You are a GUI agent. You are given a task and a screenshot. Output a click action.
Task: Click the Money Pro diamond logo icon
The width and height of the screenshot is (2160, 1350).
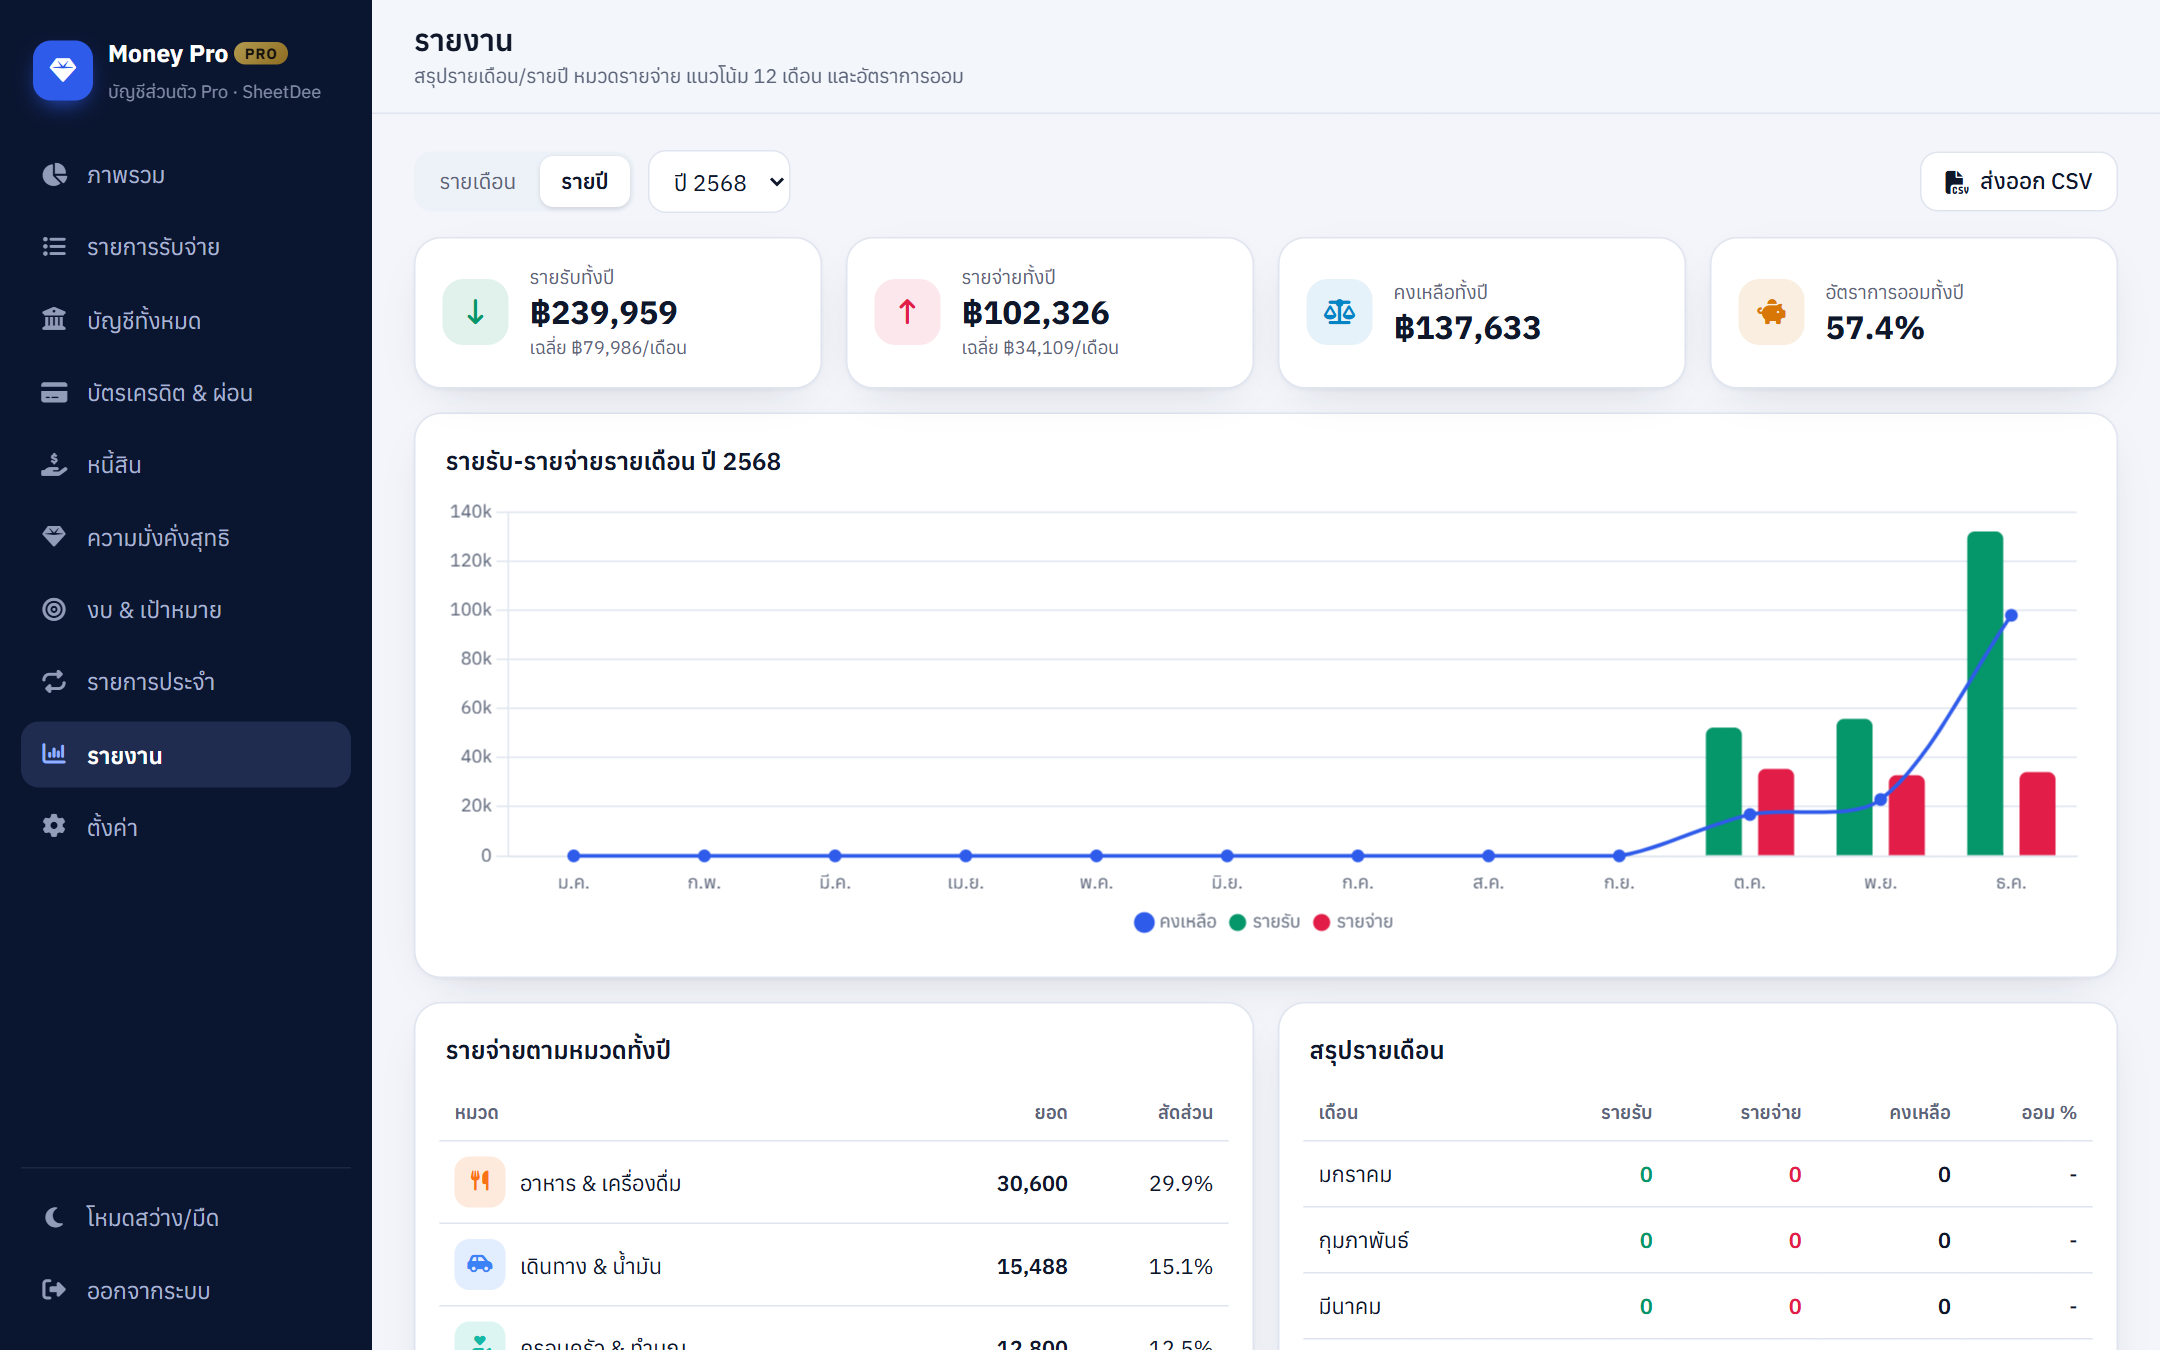pyautogui.click(x=63, y=70)
